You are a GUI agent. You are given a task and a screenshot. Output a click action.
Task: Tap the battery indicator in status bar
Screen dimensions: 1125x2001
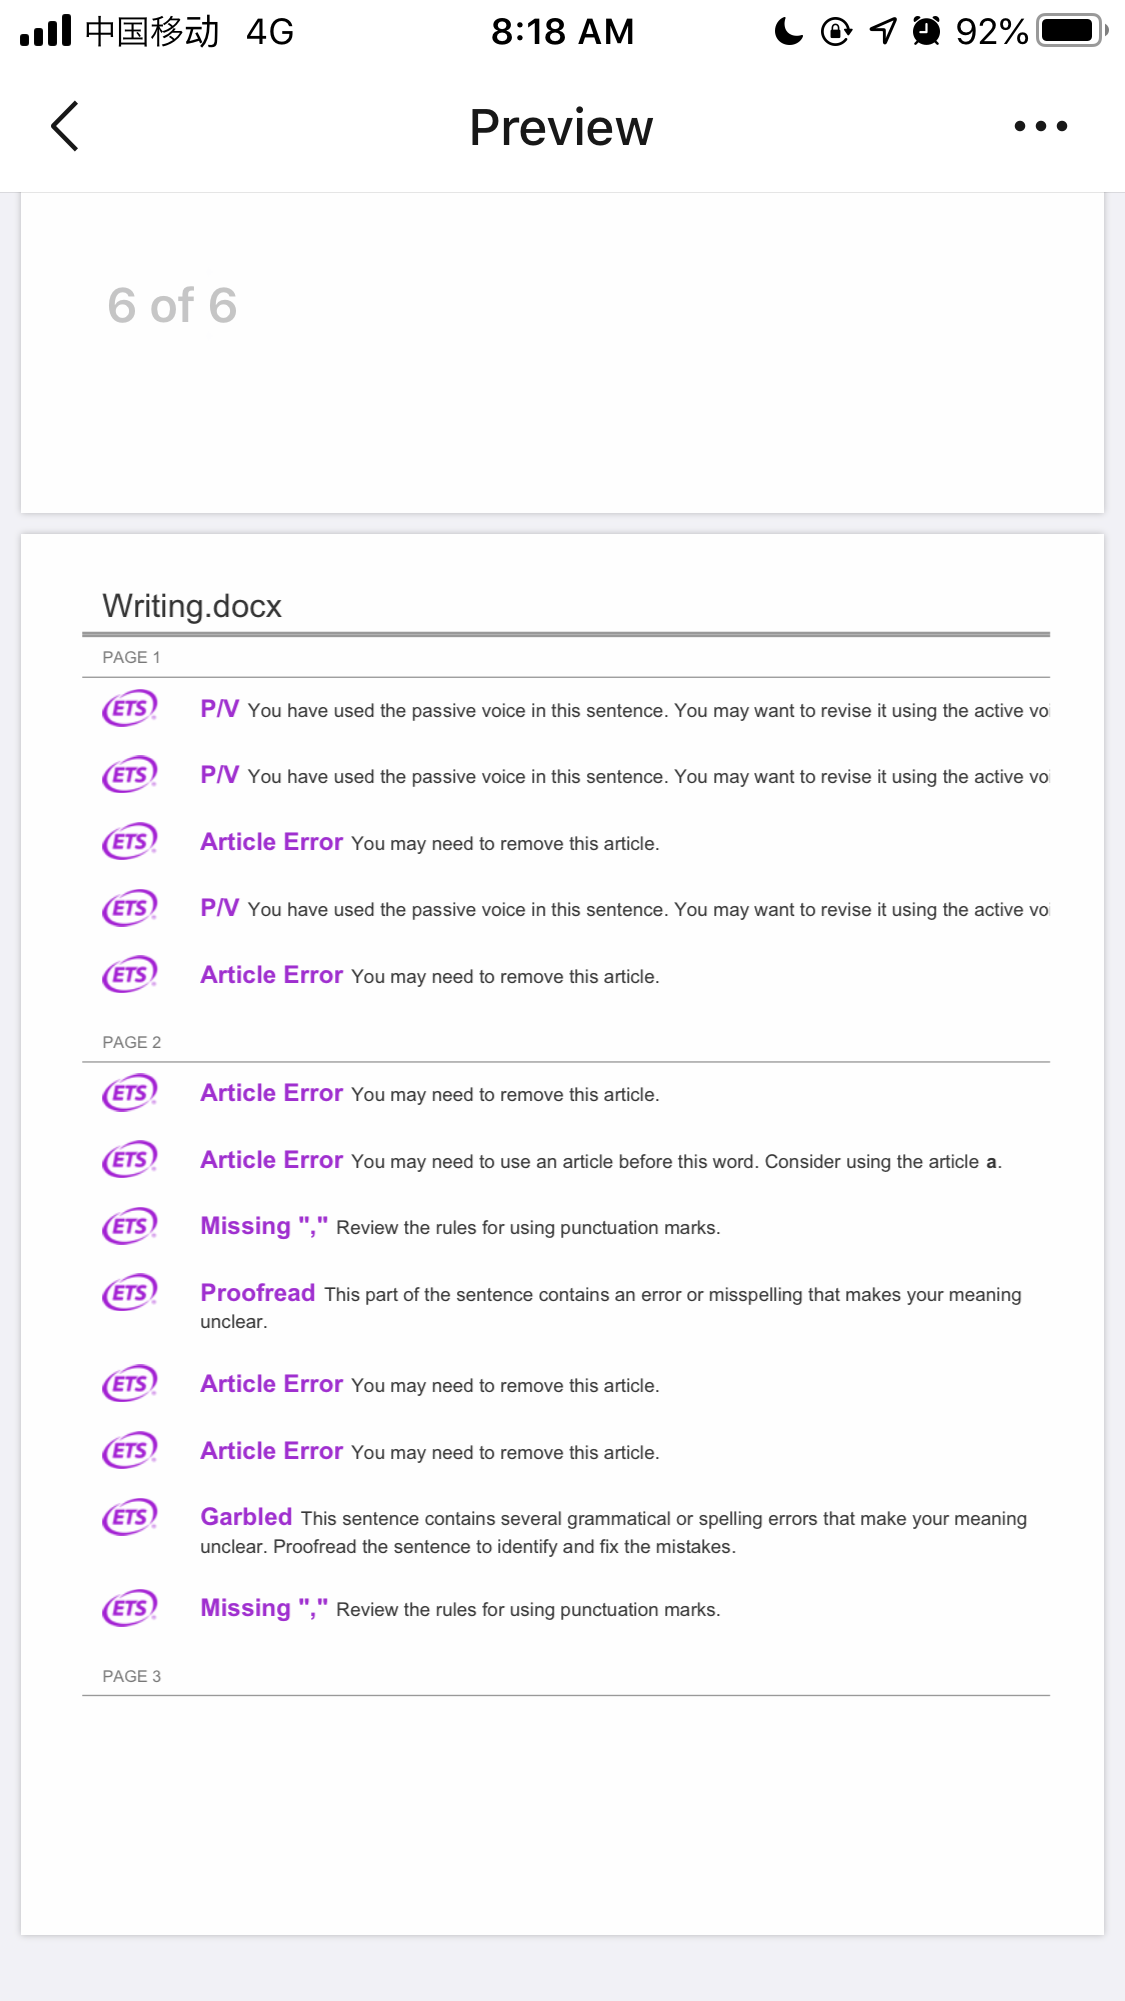(1073, 31)
